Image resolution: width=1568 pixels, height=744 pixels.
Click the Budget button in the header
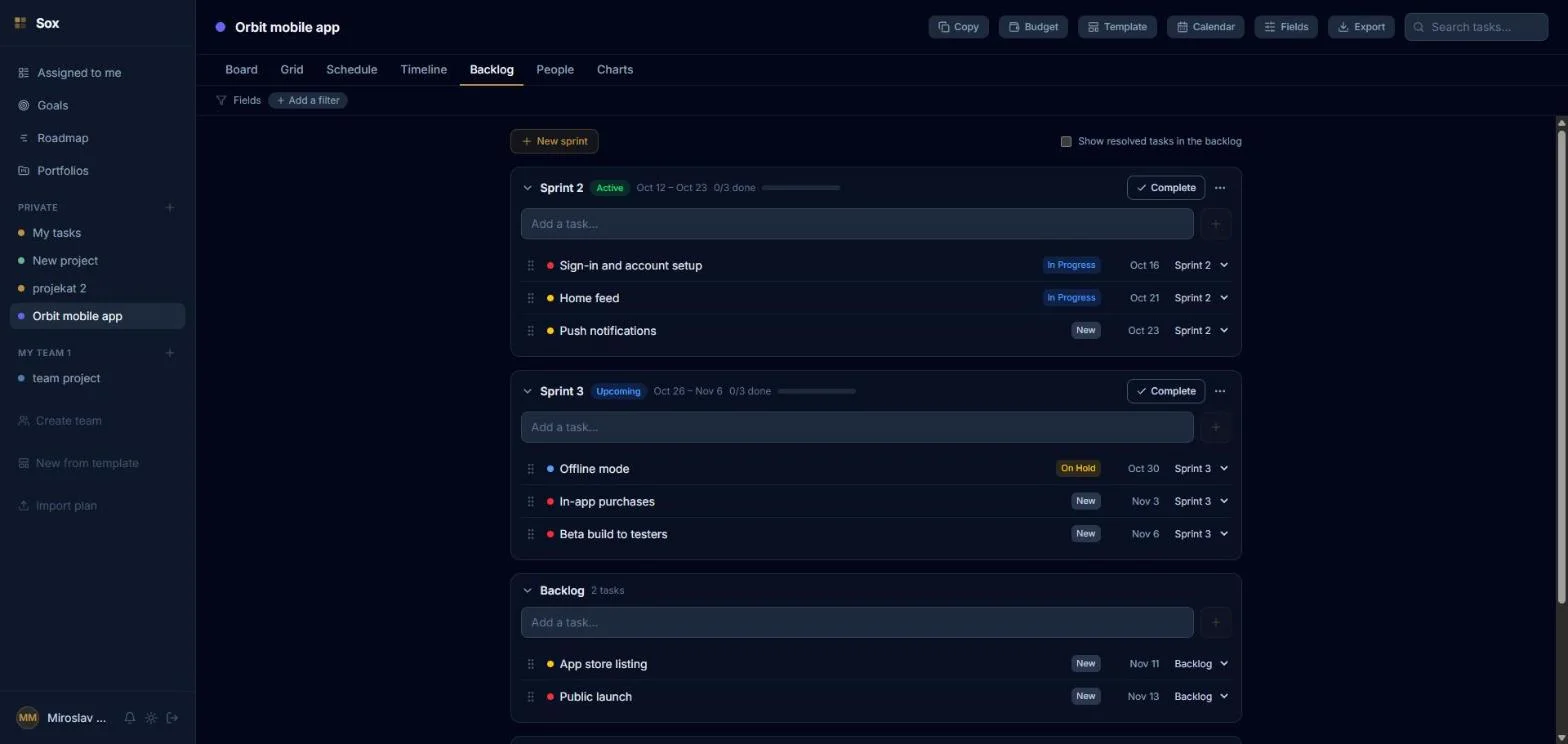click(x=1033, y=27)
